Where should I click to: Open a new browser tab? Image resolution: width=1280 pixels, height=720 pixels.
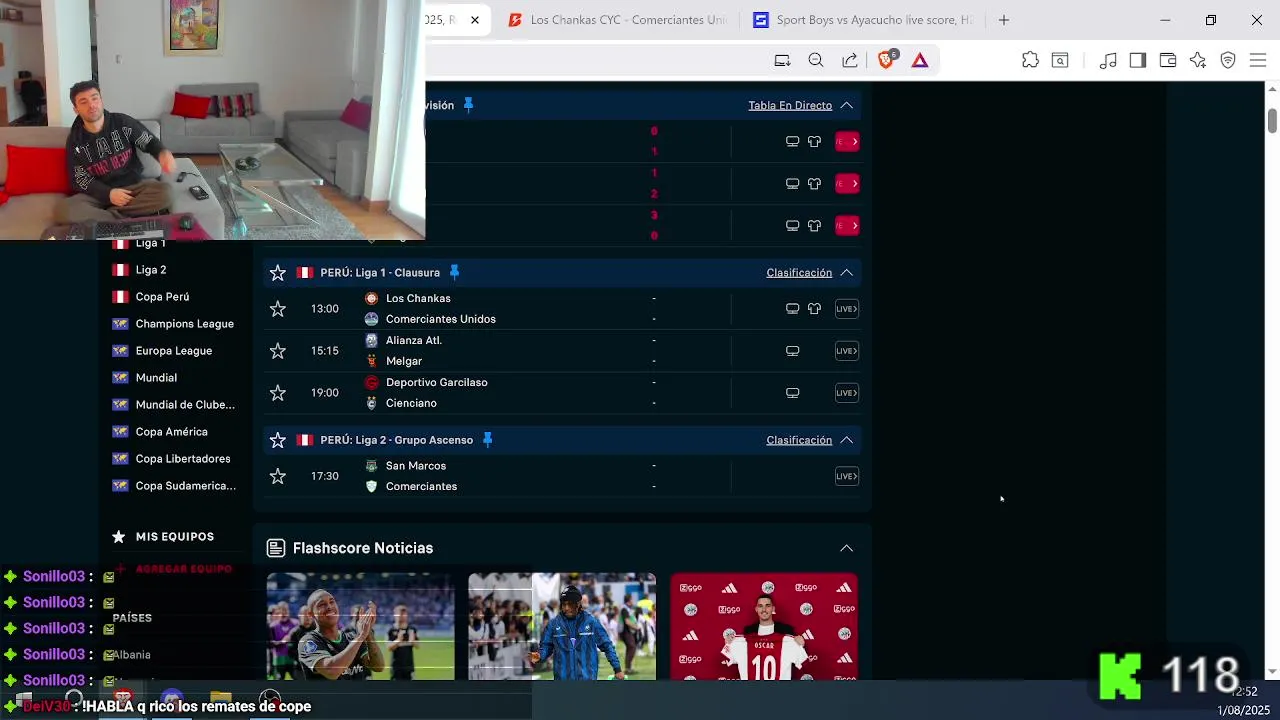click(x=1004, y=20)
